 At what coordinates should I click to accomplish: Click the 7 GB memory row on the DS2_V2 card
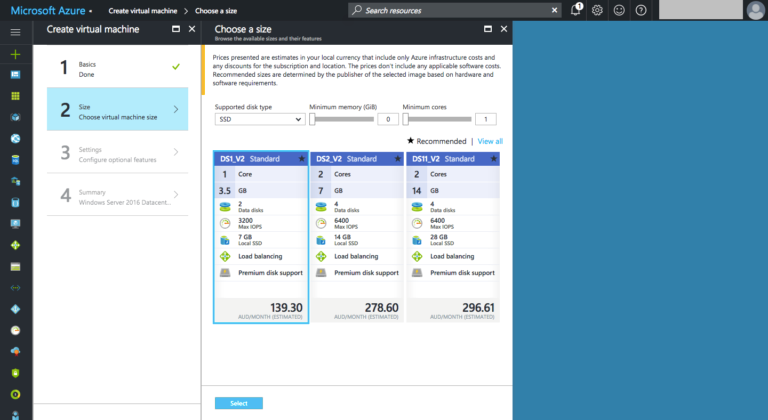[357, 191]
